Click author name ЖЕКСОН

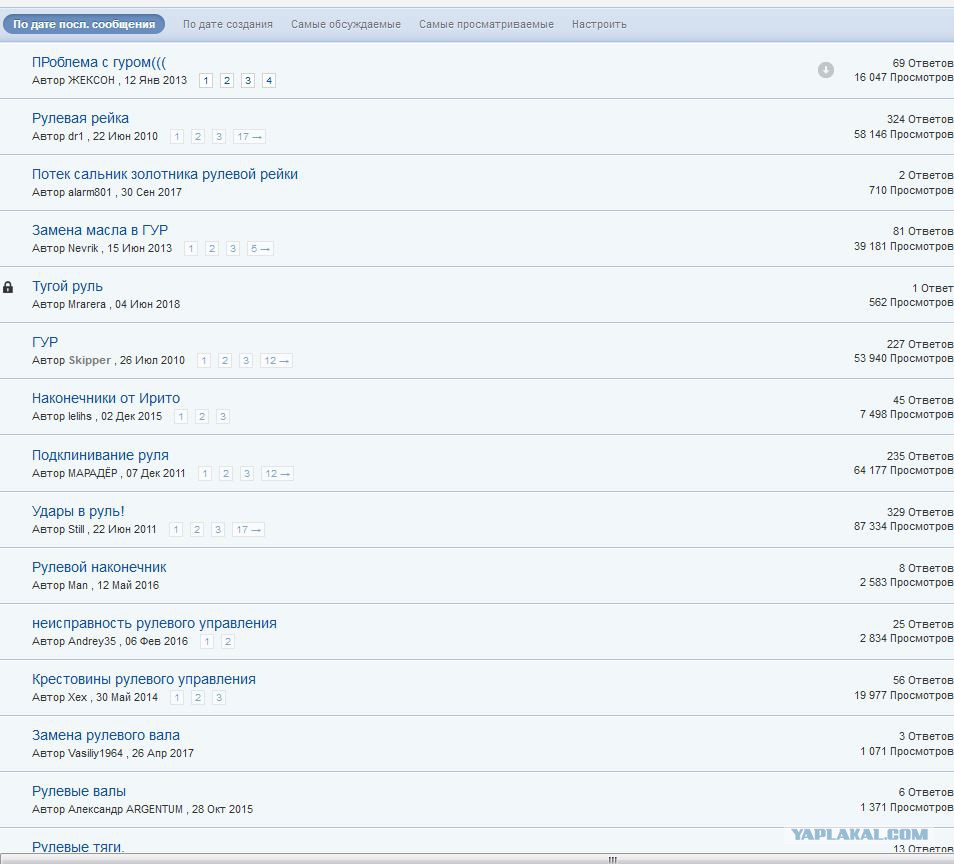tap(91, 80)
